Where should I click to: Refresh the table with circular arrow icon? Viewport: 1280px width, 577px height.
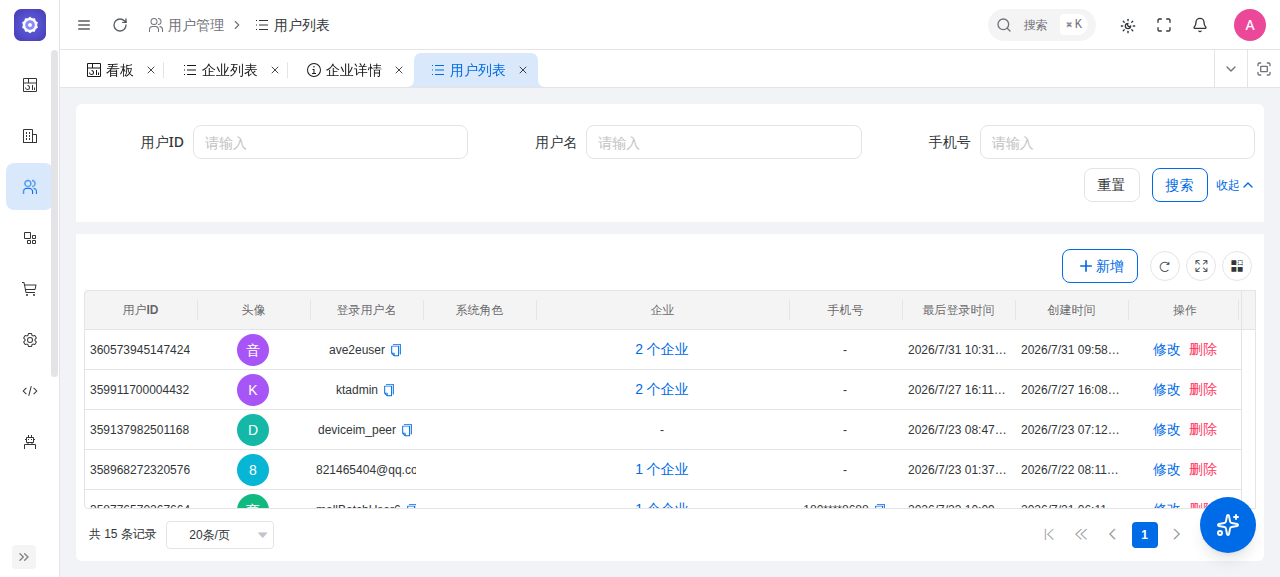[1165, 266]
